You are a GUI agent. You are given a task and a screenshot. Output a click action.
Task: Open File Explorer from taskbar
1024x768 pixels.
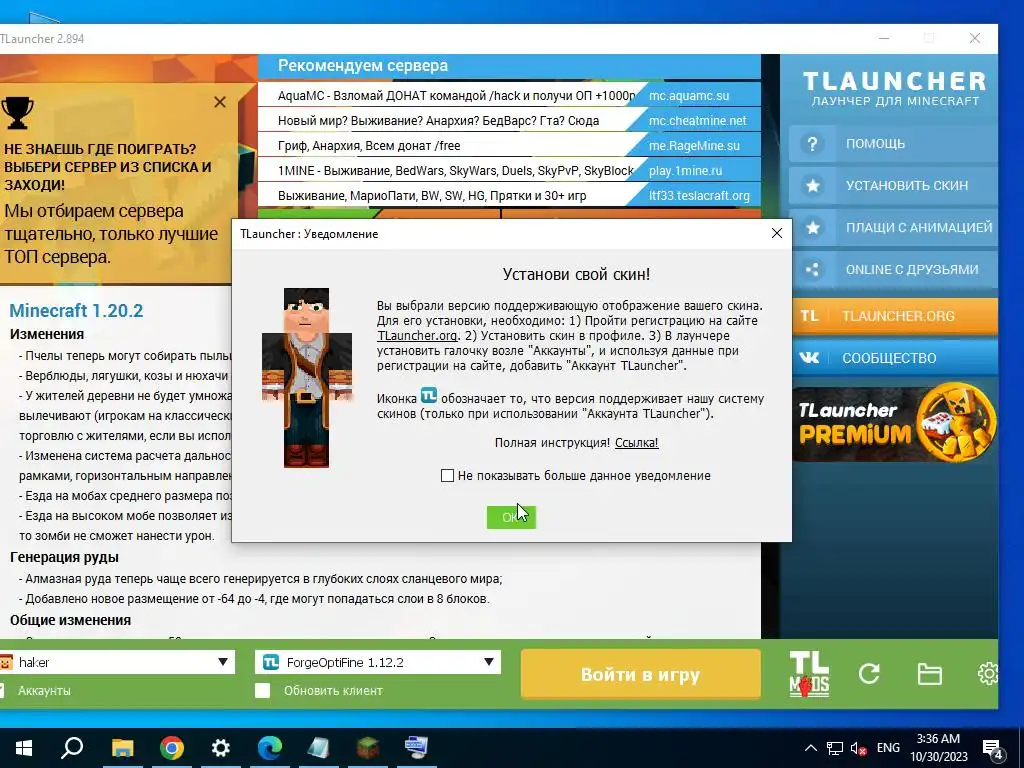pos(122,748)
